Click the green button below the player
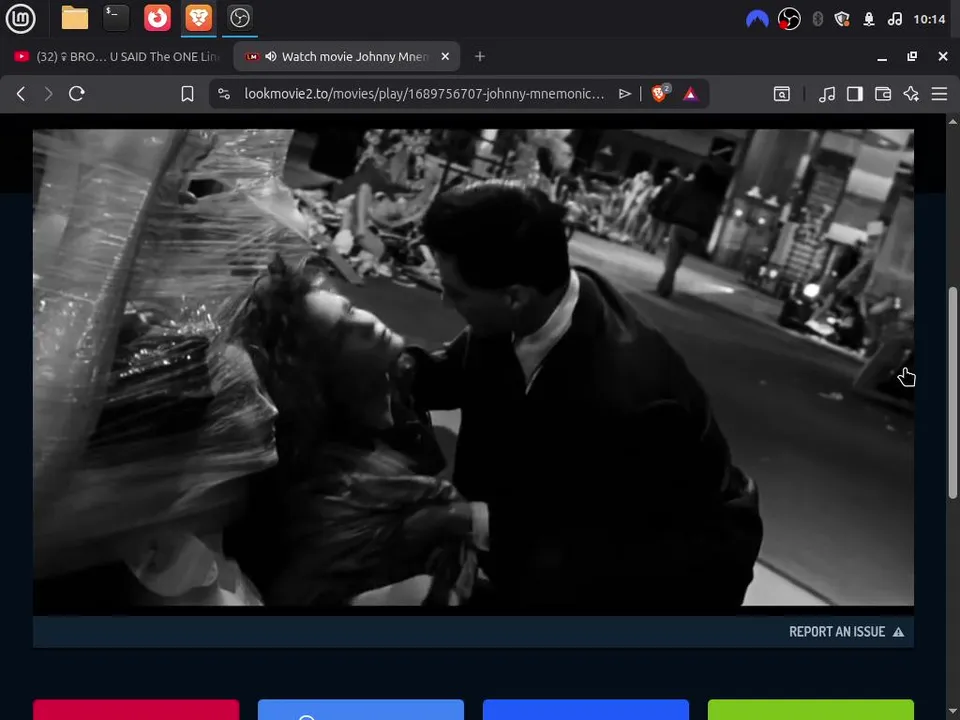This screenshot has width=960, height=720. tap(811, 710)
